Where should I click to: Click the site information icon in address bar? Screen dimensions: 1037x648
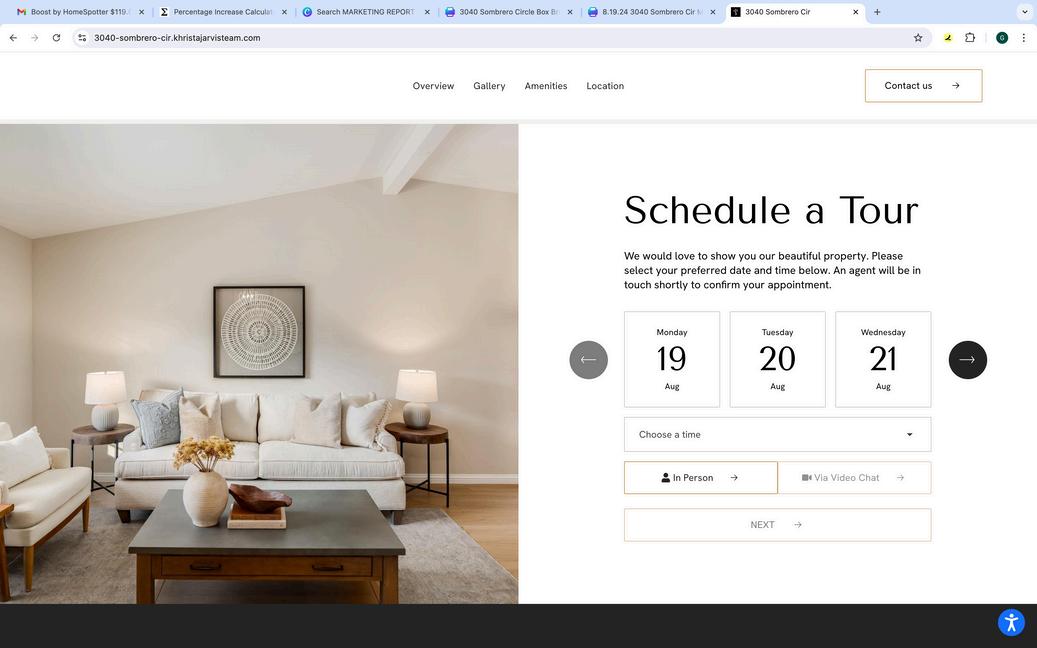tap(82, 38)
